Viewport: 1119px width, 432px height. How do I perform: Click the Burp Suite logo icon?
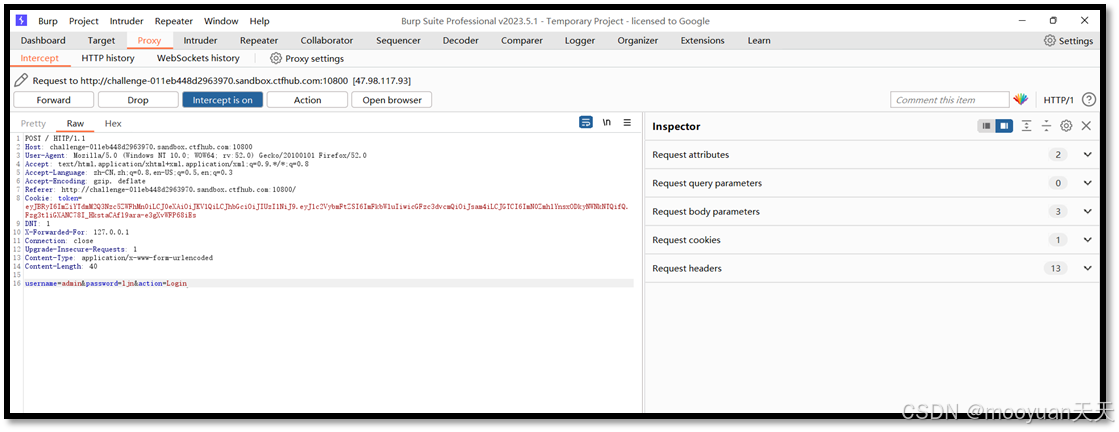21,21
